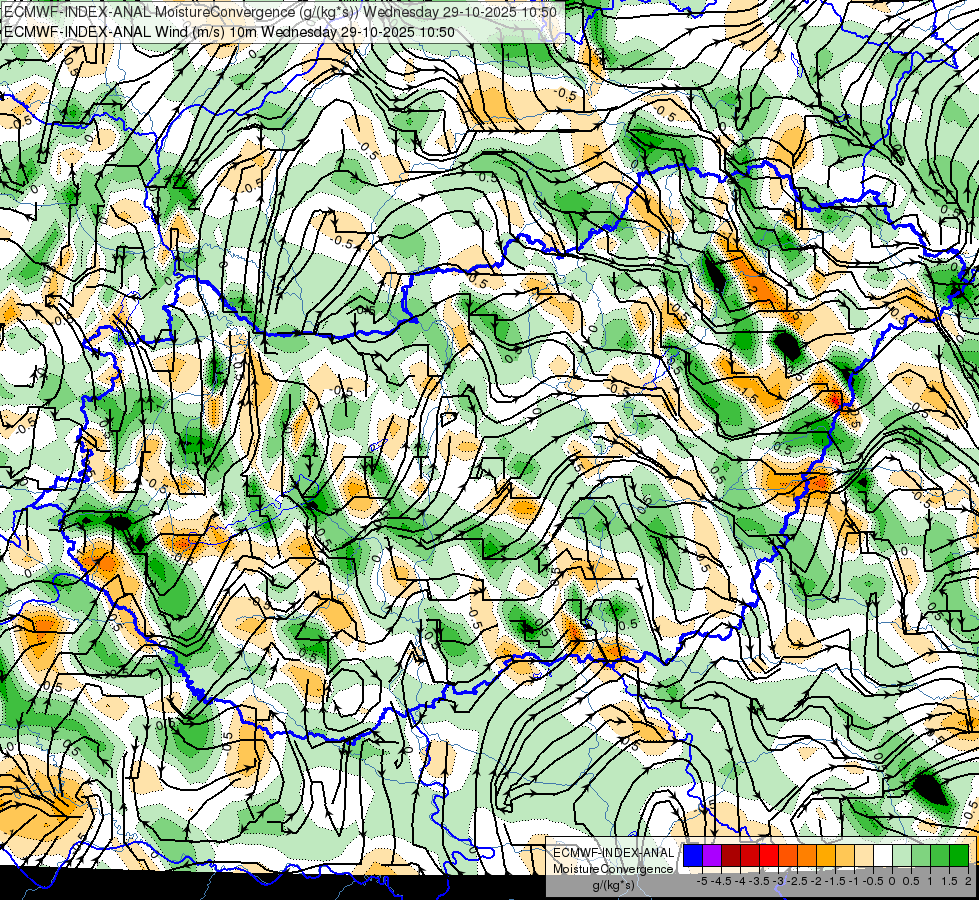Click the '-1.5' legend tick label
979x900 pixels.
835,881
